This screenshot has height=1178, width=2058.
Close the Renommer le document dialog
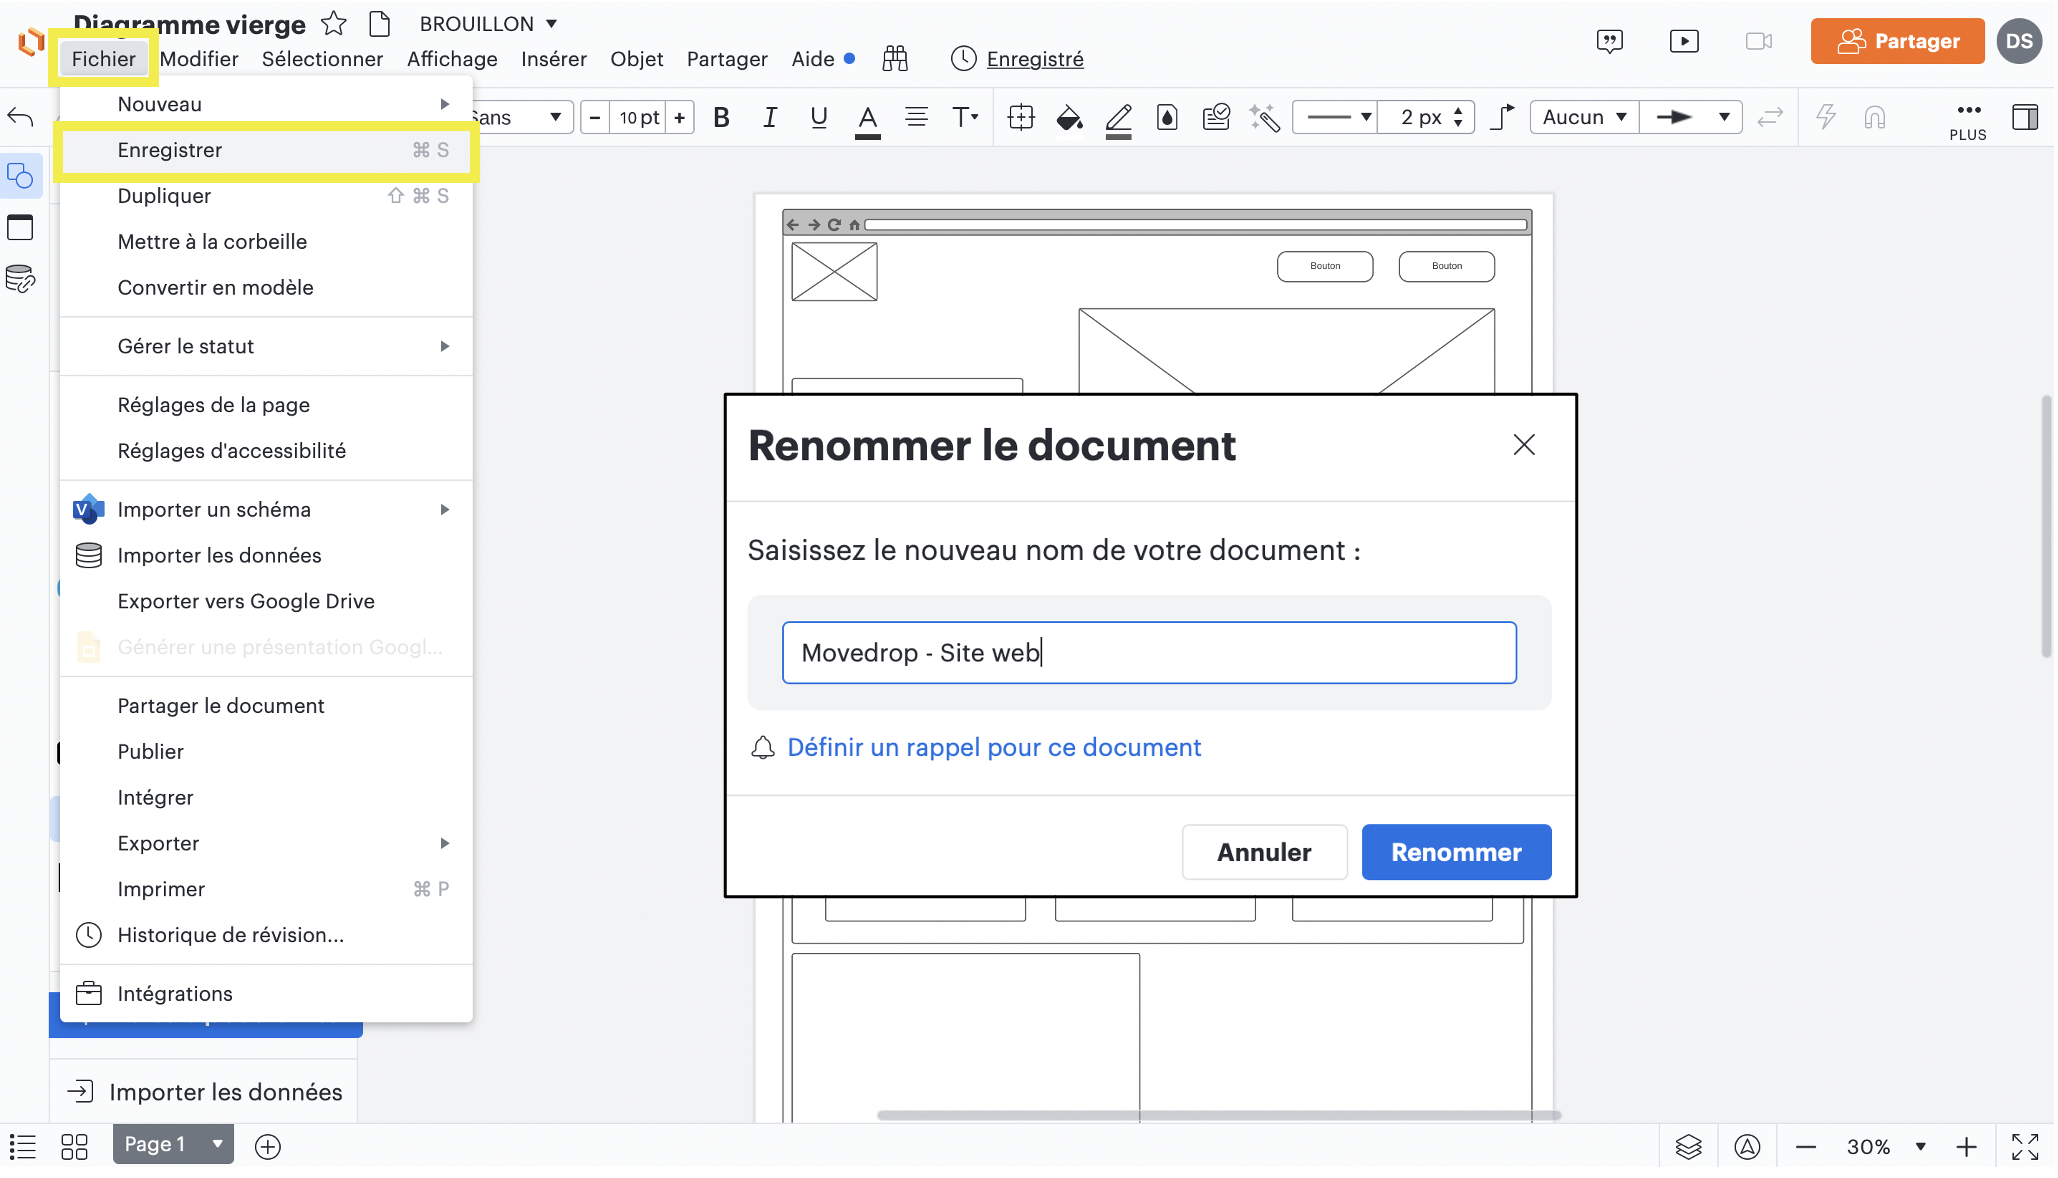pos(1524,445)
